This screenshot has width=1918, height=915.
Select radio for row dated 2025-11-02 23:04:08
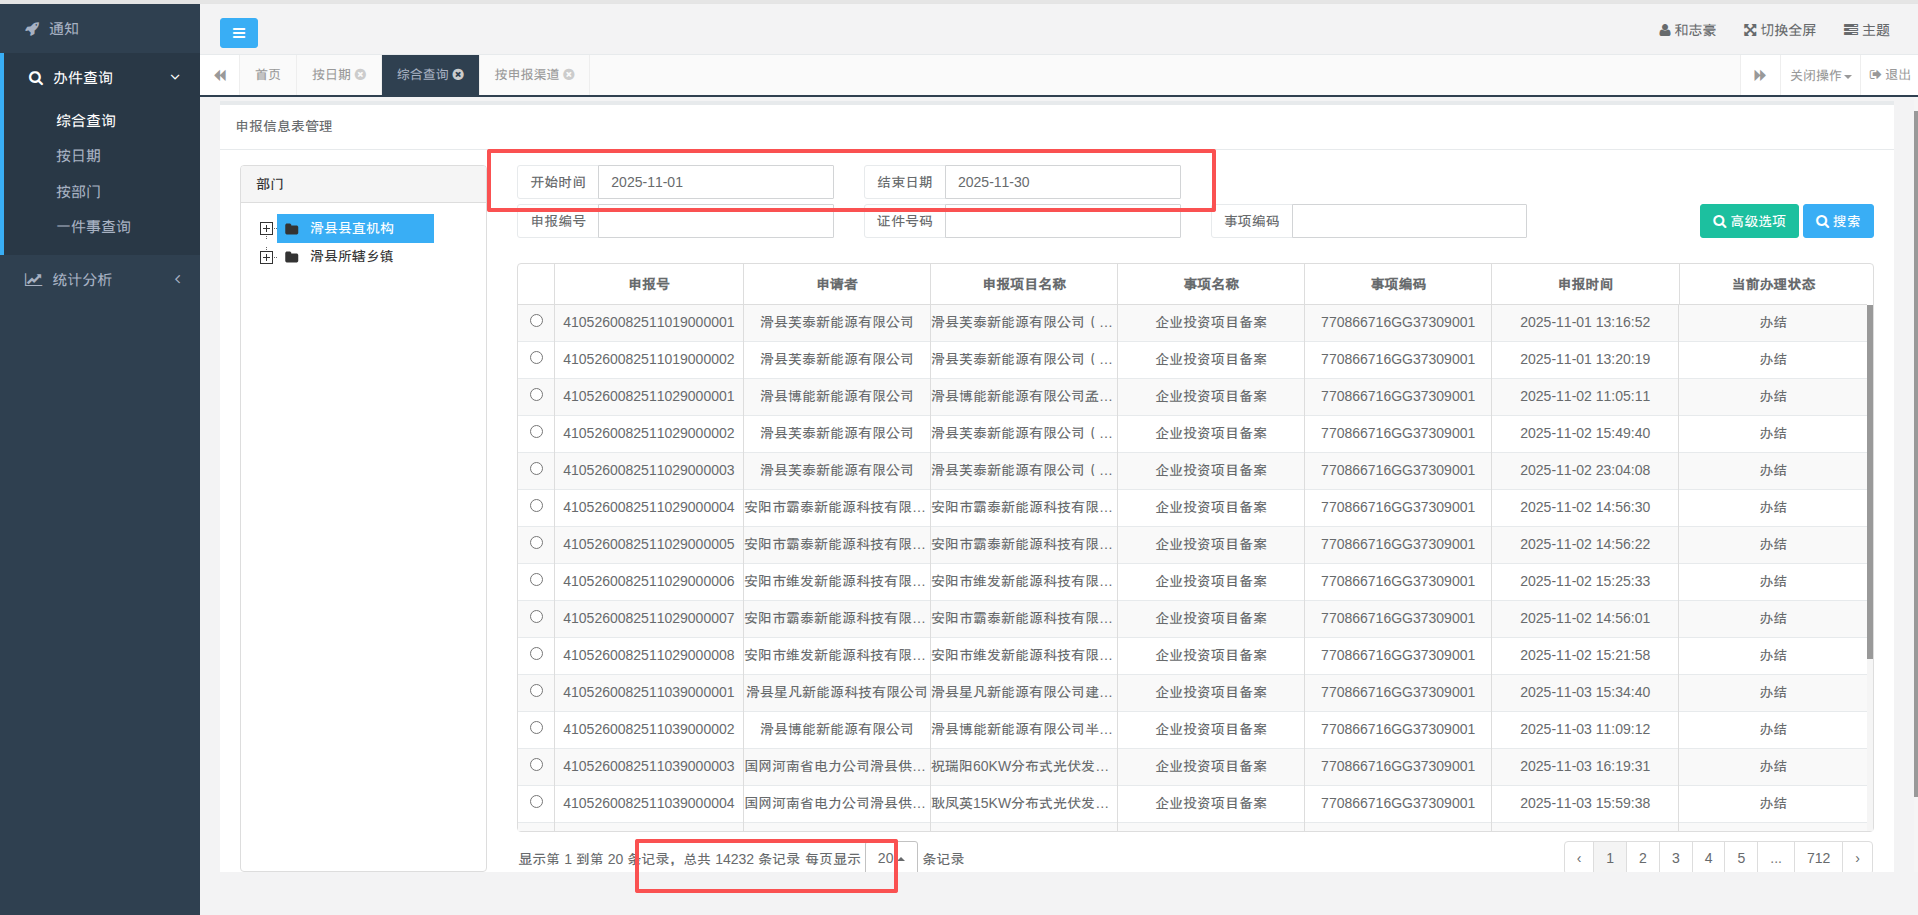(x=536, y=469)
